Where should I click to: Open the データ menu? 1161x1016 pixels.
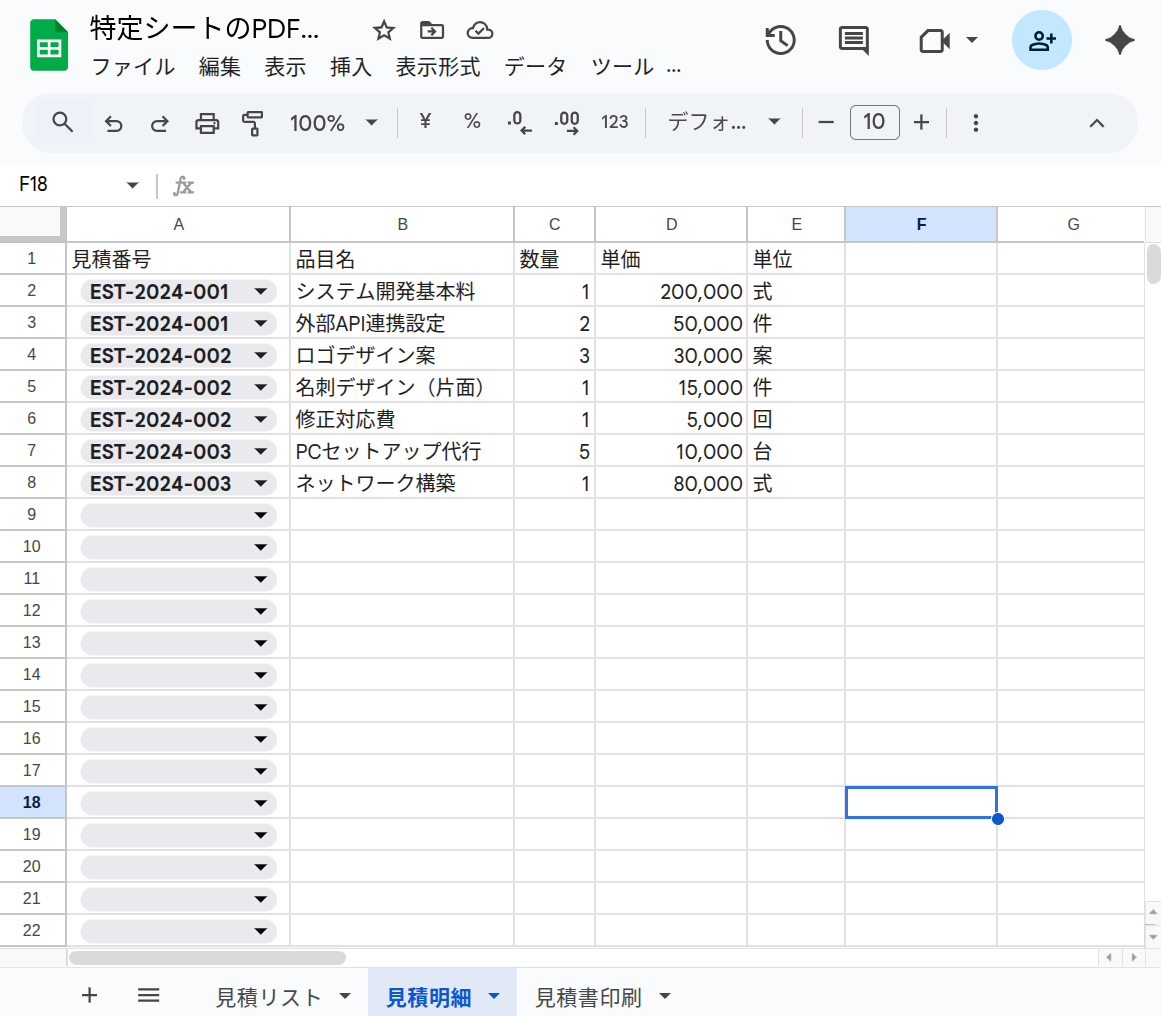point(535,67)
